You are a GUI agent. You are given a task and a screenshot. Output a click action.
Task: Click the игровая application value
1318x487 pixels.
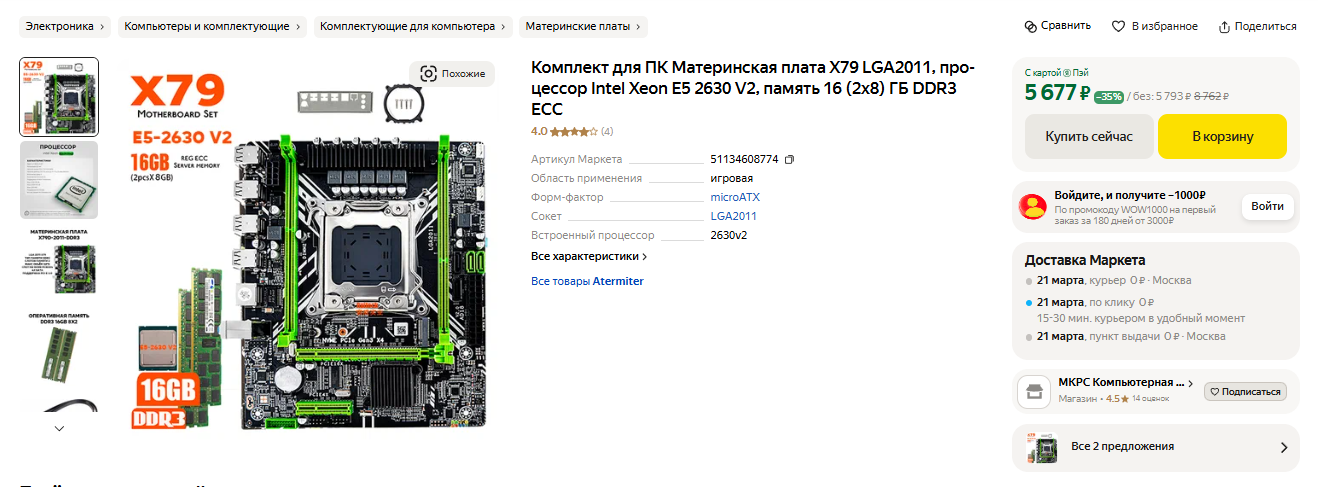(x=731, y=179)
